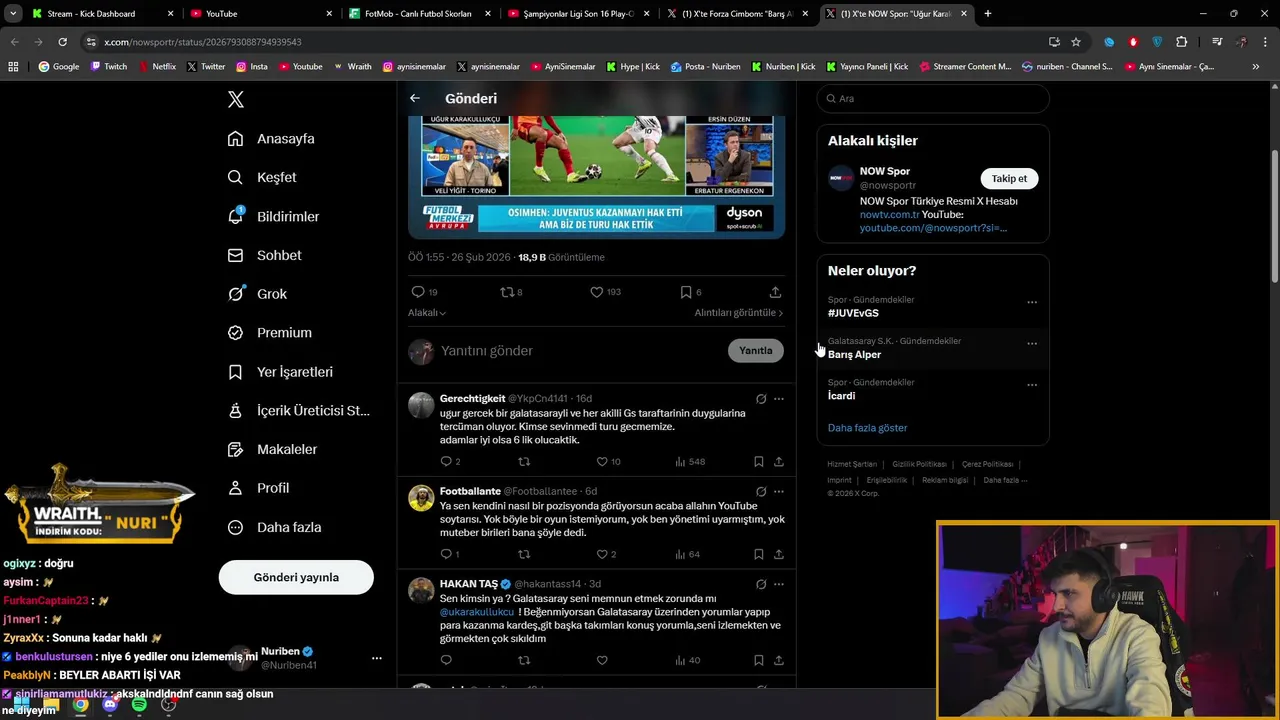The height and width of the screenshot is (720, 1280).
Task: Open a new browser tab
Action: click(988, 14)
